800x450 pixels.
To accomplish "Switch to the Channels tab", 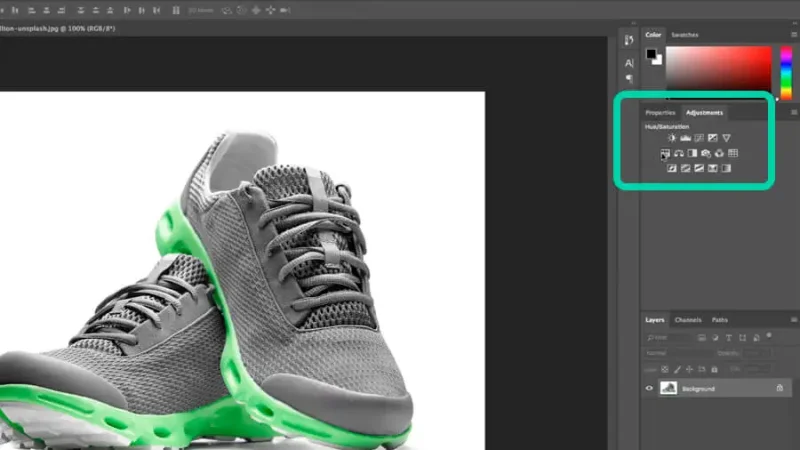I will pos(688,320).
